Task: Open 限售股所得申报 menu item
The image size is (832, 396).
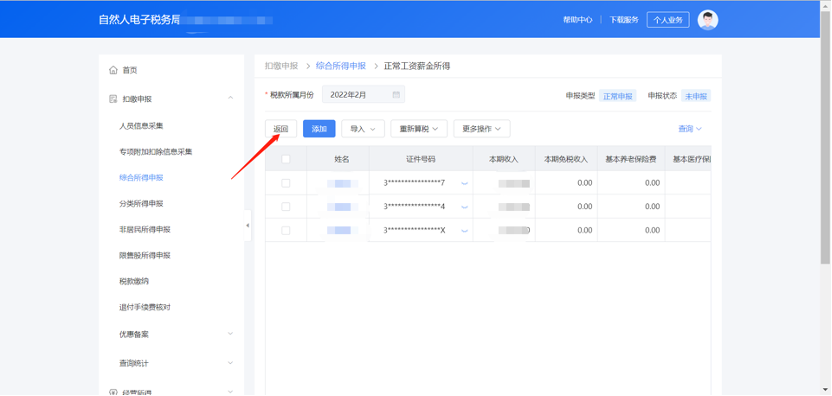Action: [x=145, y=255]
